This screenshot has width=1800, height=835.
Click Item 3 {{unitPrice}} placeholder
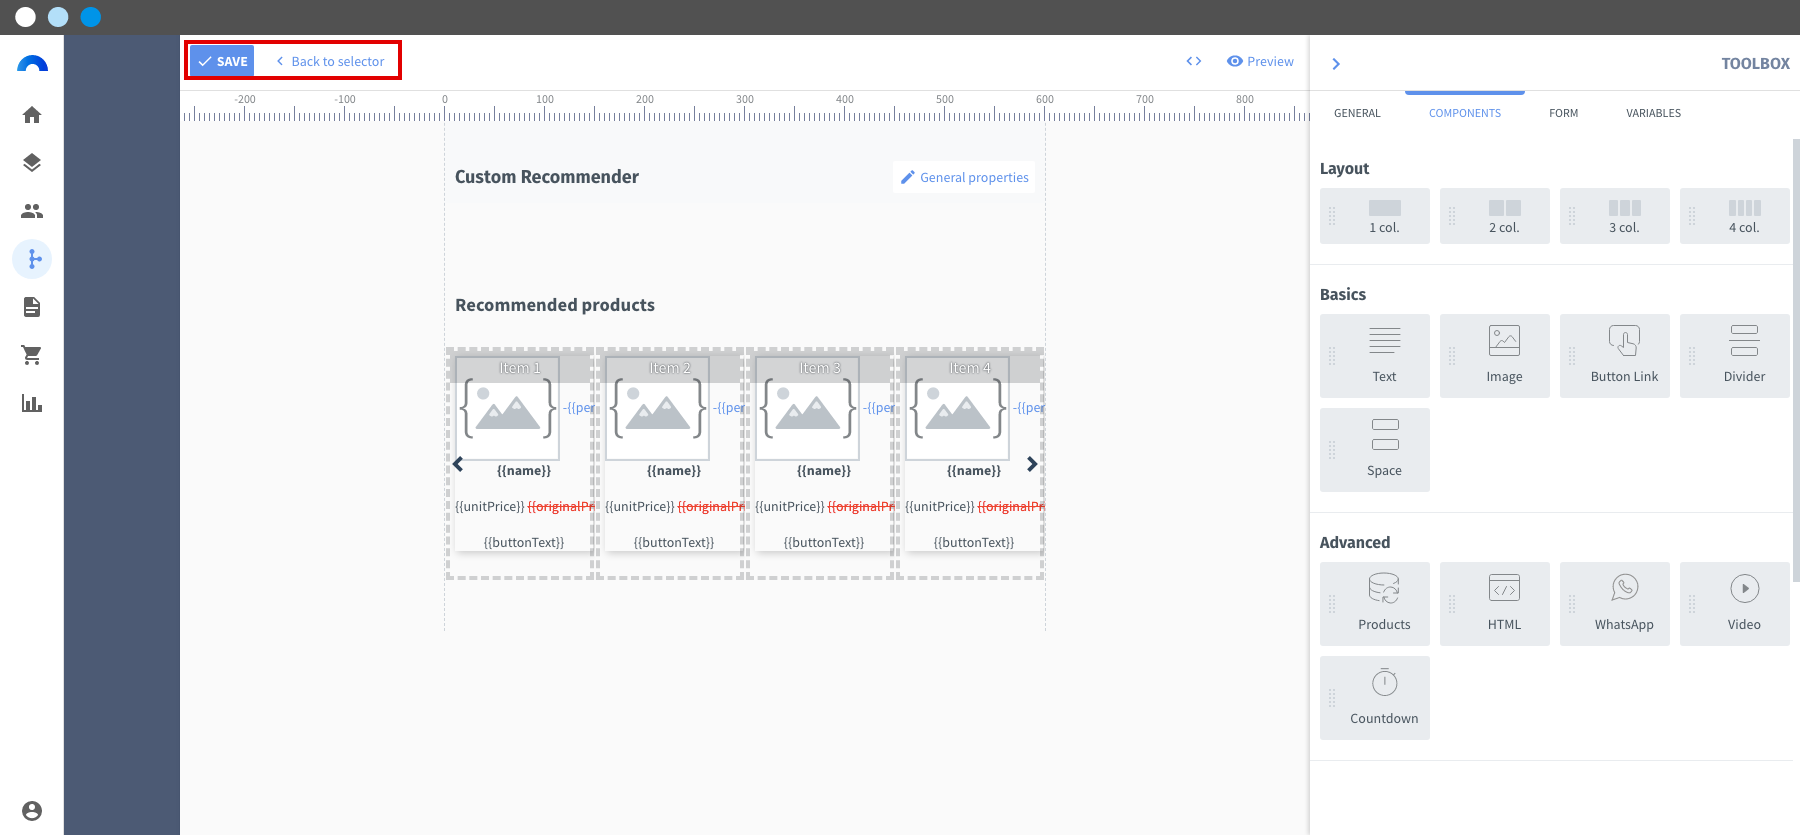tap(790, 506)
